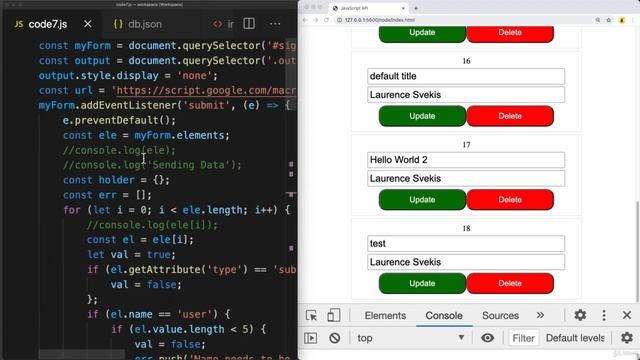Open console settings gear icon
This screenshot has width=640, height=360.
627,338
